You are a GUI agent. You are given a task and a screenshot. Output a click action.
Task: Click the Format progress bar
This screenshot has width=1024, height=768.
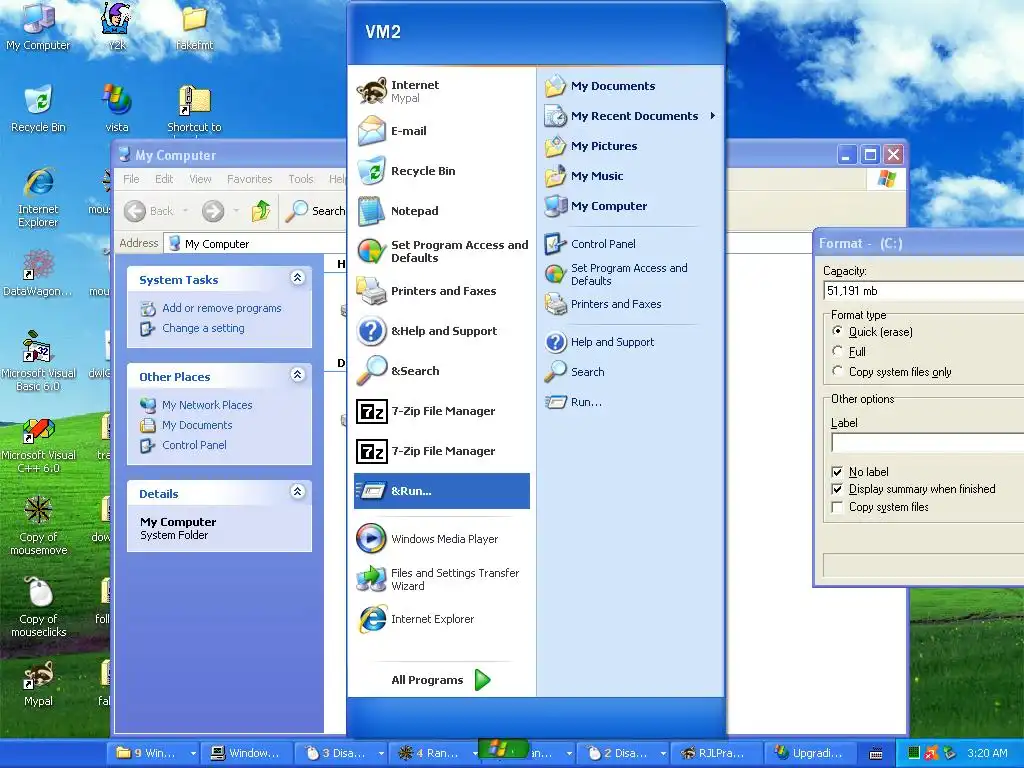click(x=923, y=565)
